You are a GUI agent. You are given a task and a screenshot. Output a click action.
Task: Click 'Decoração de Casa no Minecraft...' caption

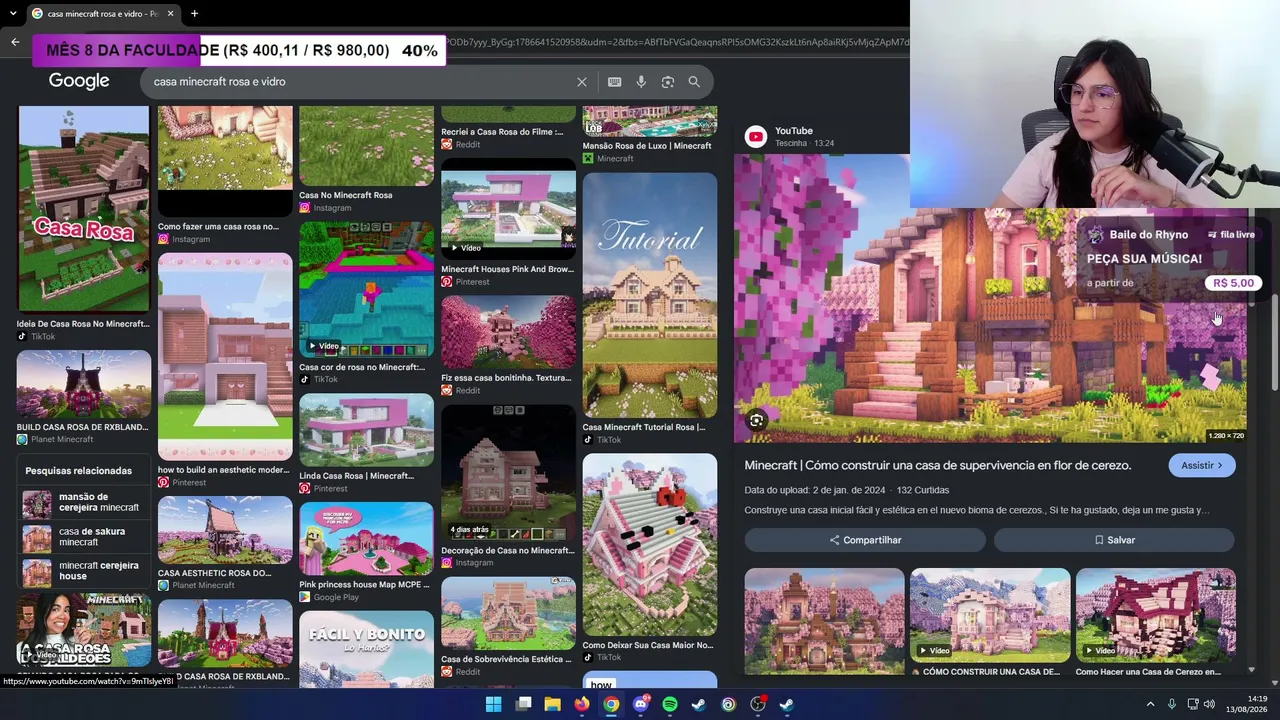pos(507,550)
